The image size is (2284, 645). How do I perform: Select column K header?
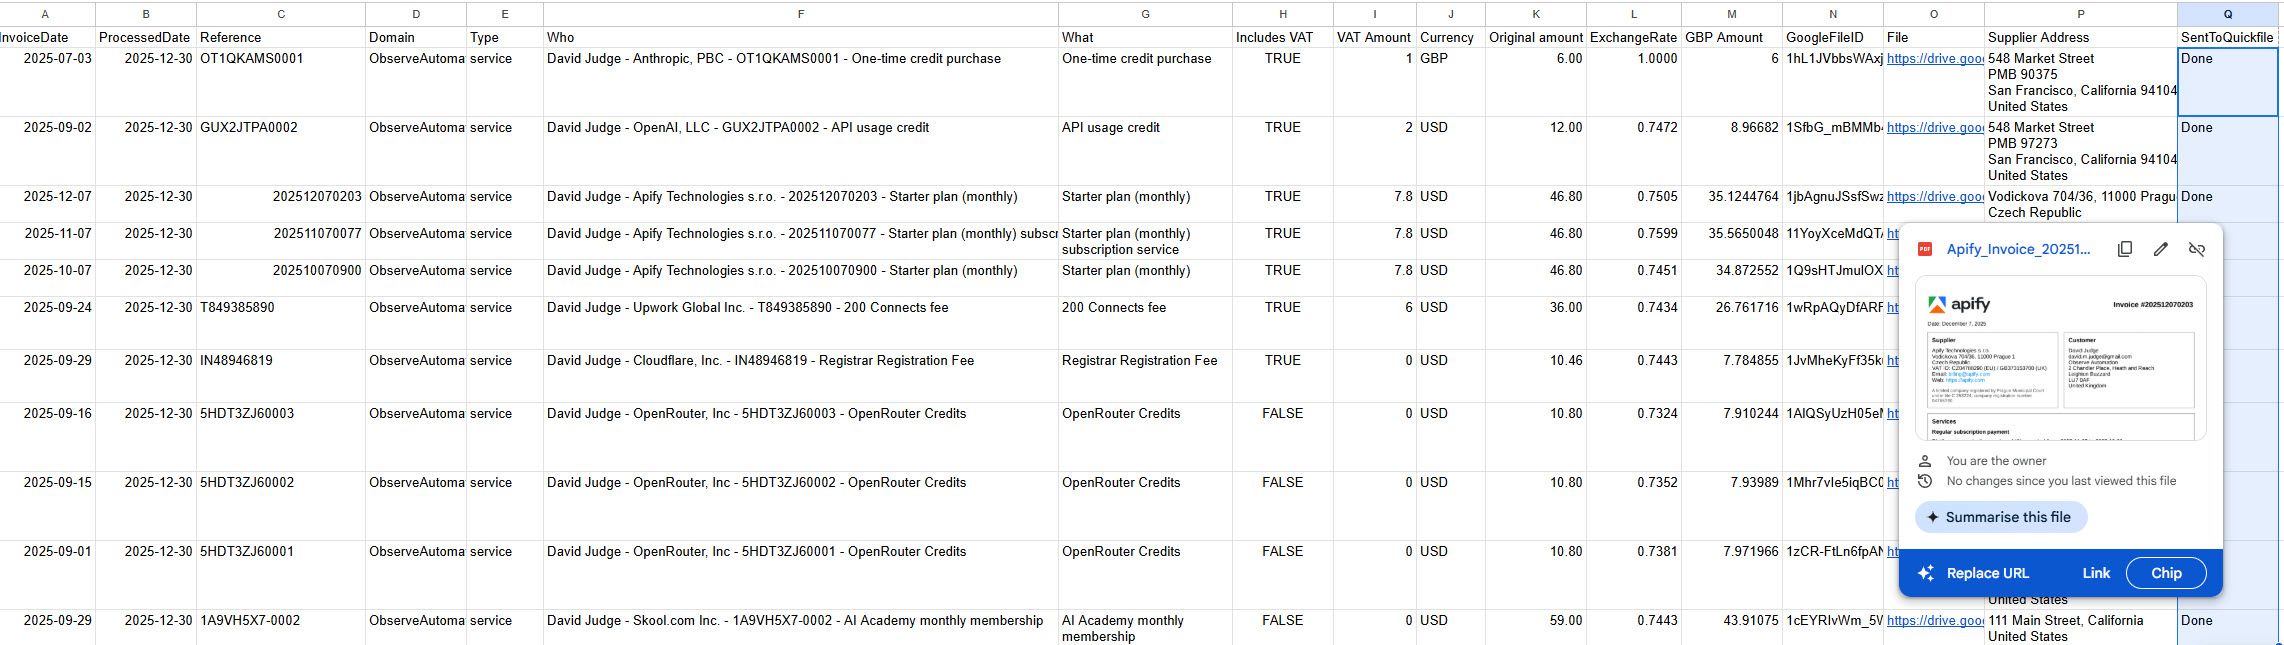tap(1536, 14)
